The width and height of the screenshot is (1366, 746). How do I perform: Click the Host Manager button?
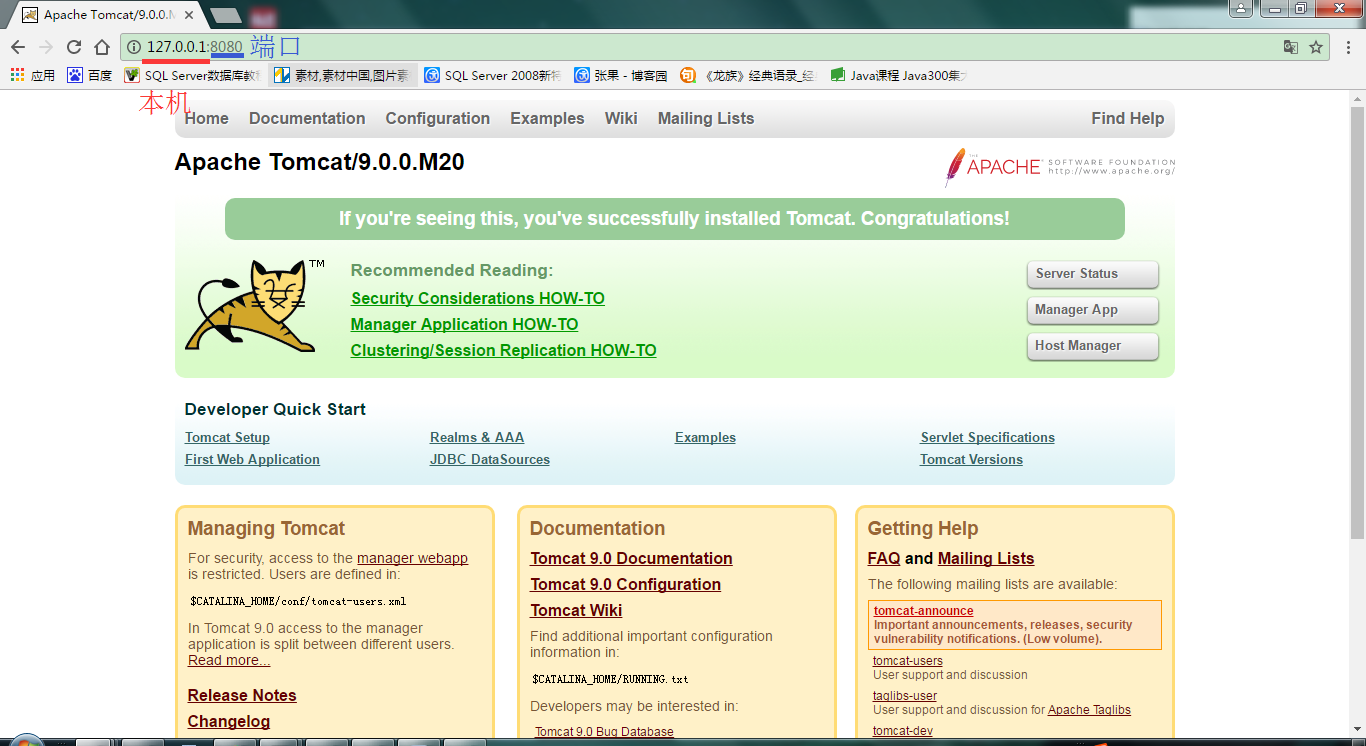click(1093, 346)
